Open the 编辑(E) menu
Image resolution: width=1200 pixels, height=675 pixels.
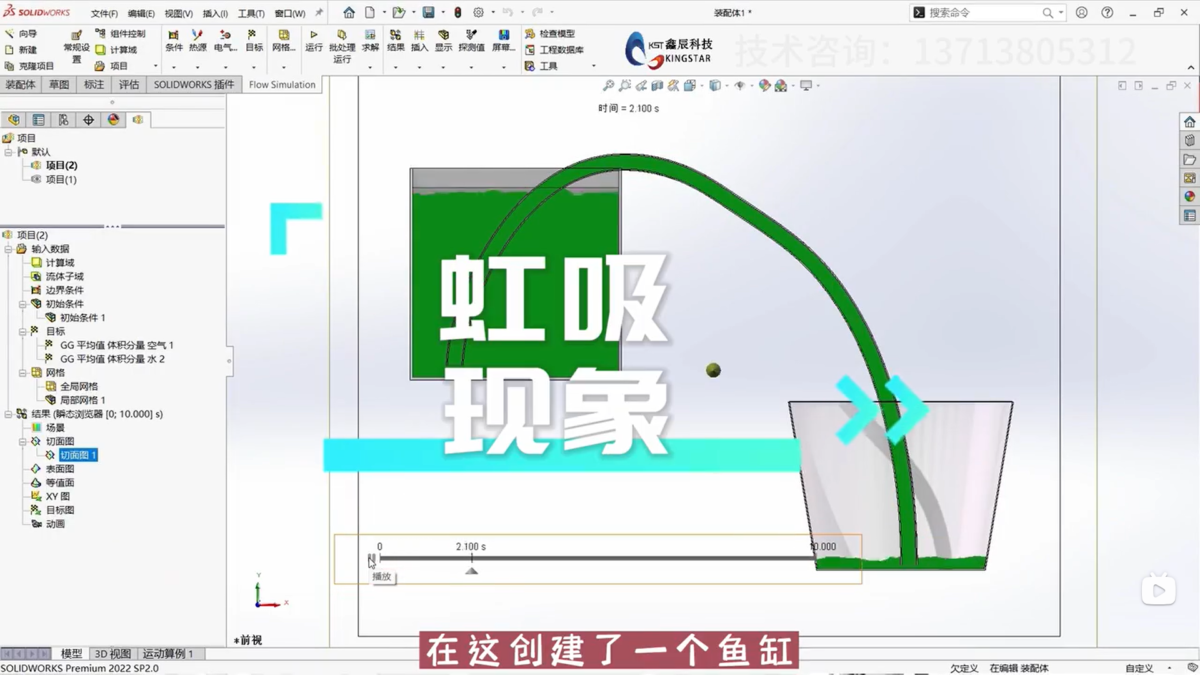[x=141, y=14]
